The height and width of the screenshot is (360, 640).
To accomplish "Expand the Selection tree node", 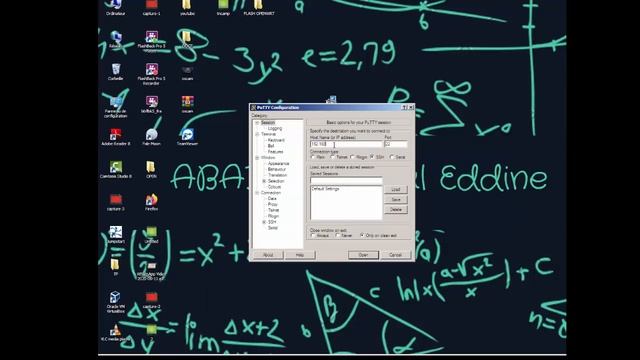I will (x=264, y=181).
